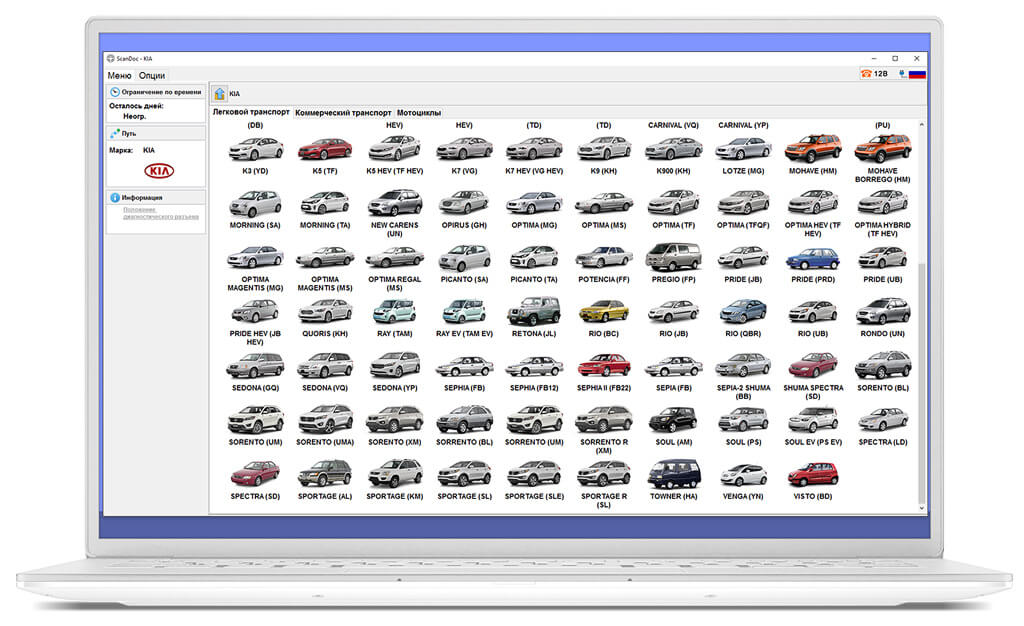
Task: Click the scrollbar down arrow in vehicle list
Action: pyautogui.click(x=921, y=508)
